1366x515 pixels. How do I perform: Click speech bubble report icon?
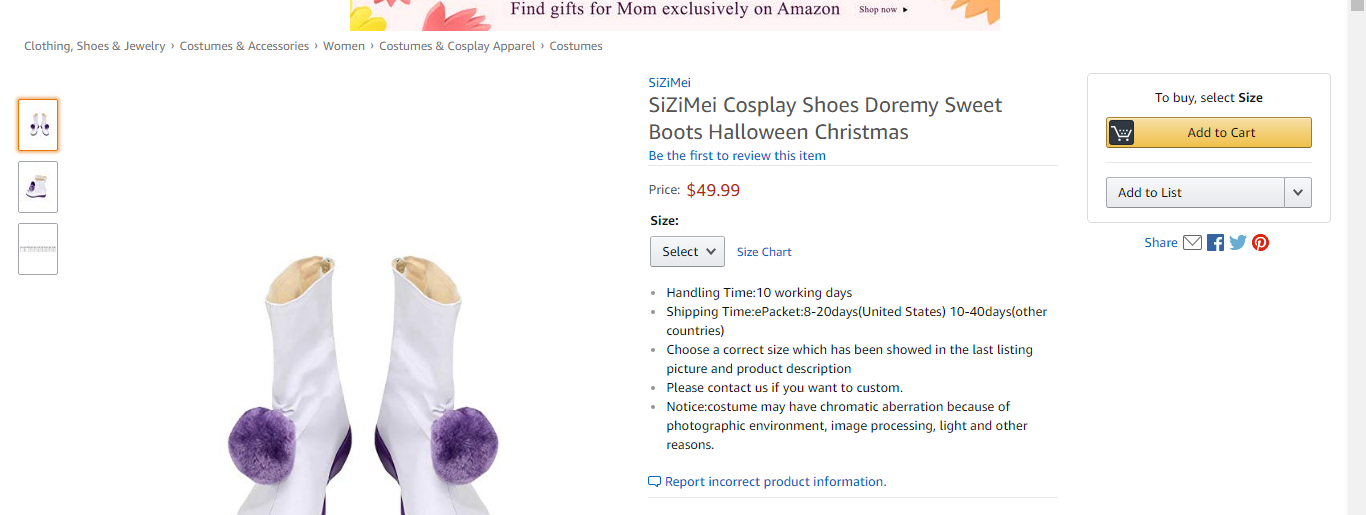point(654,482)
